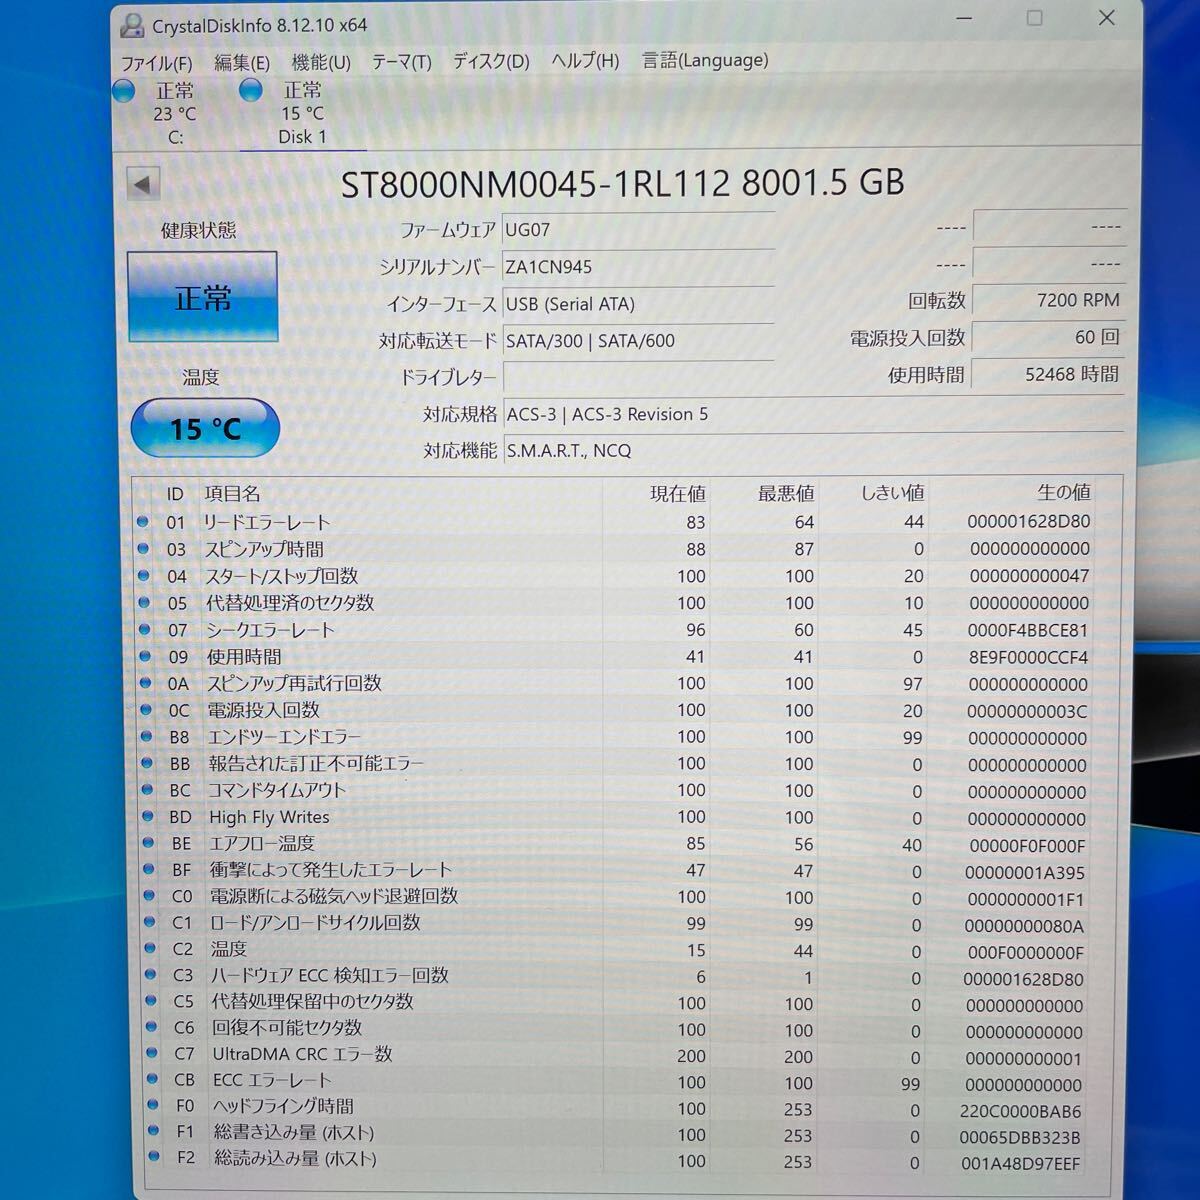Click status dot for CB ECC エラーレート
Viewport: 1200px width, 1200px height.
click(152, 1078)
